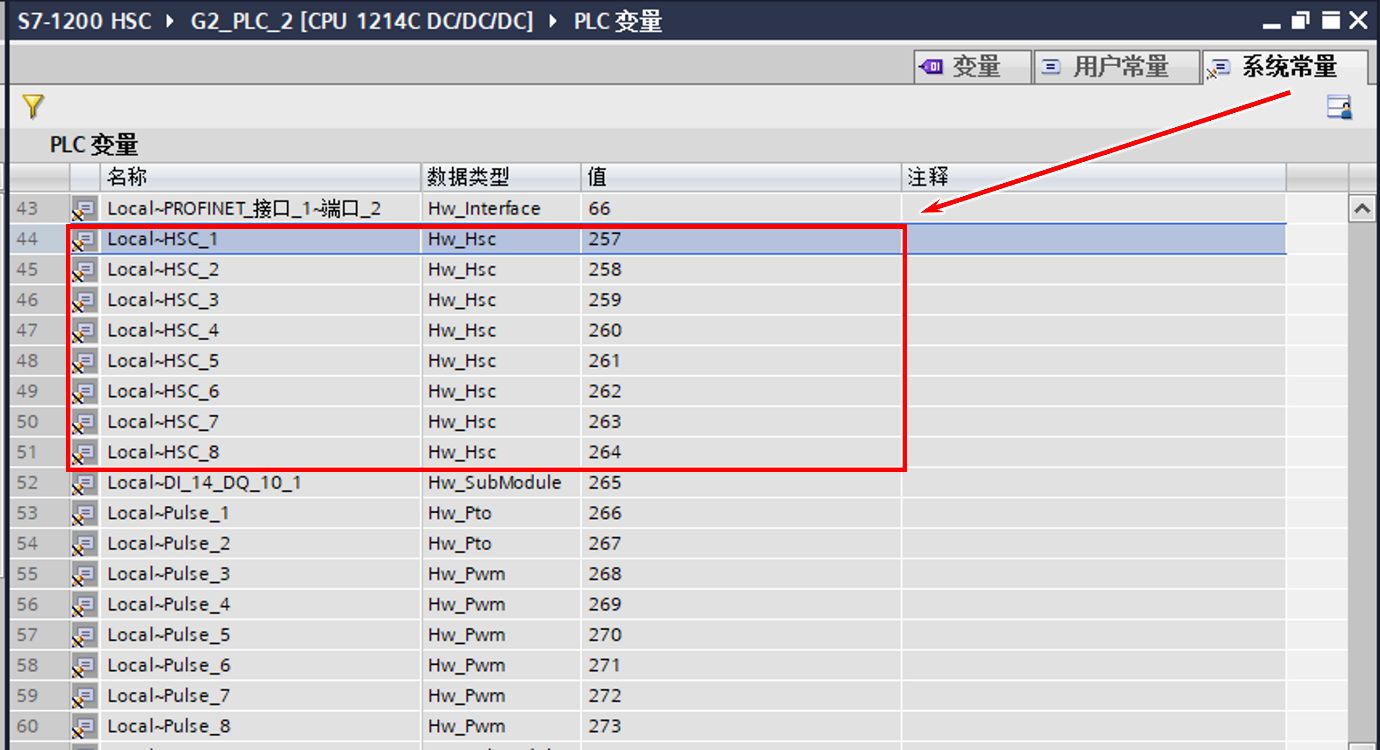This screenshot has height=750, width=1380.
Task: Click the constant icon beside Local~HSC_1
Action: coord(84,240)
